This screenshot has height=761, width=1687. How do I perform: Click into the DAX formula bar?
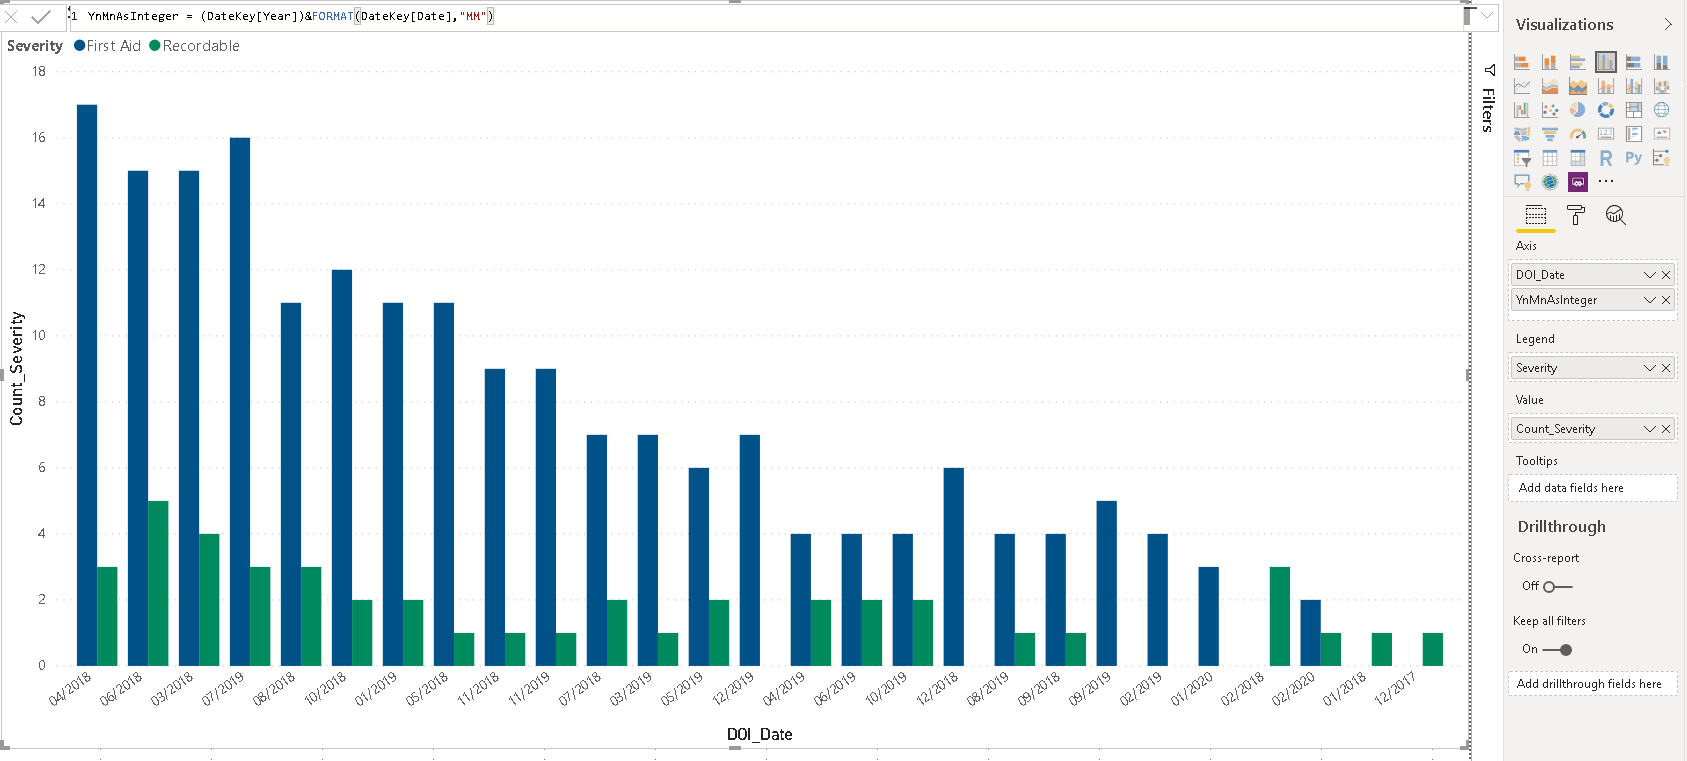point(765,17)
